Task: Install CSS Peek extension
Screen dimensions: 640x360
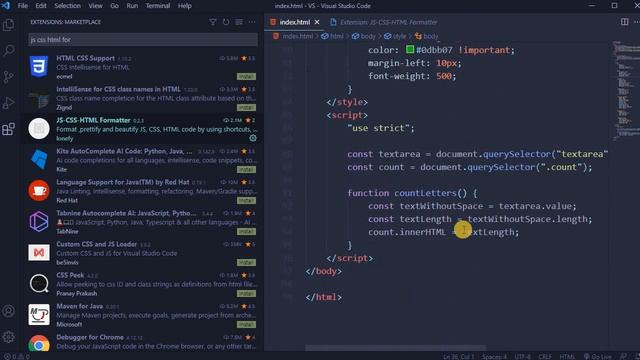Action: click(x=247, y=294)
